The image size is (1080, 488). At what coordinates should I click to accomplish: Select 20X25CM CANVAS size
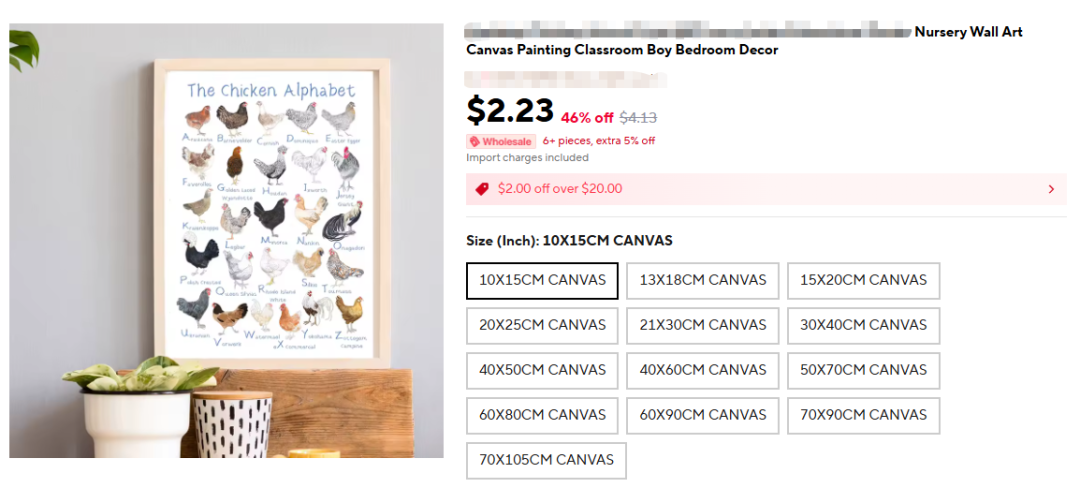coord(542,325)
